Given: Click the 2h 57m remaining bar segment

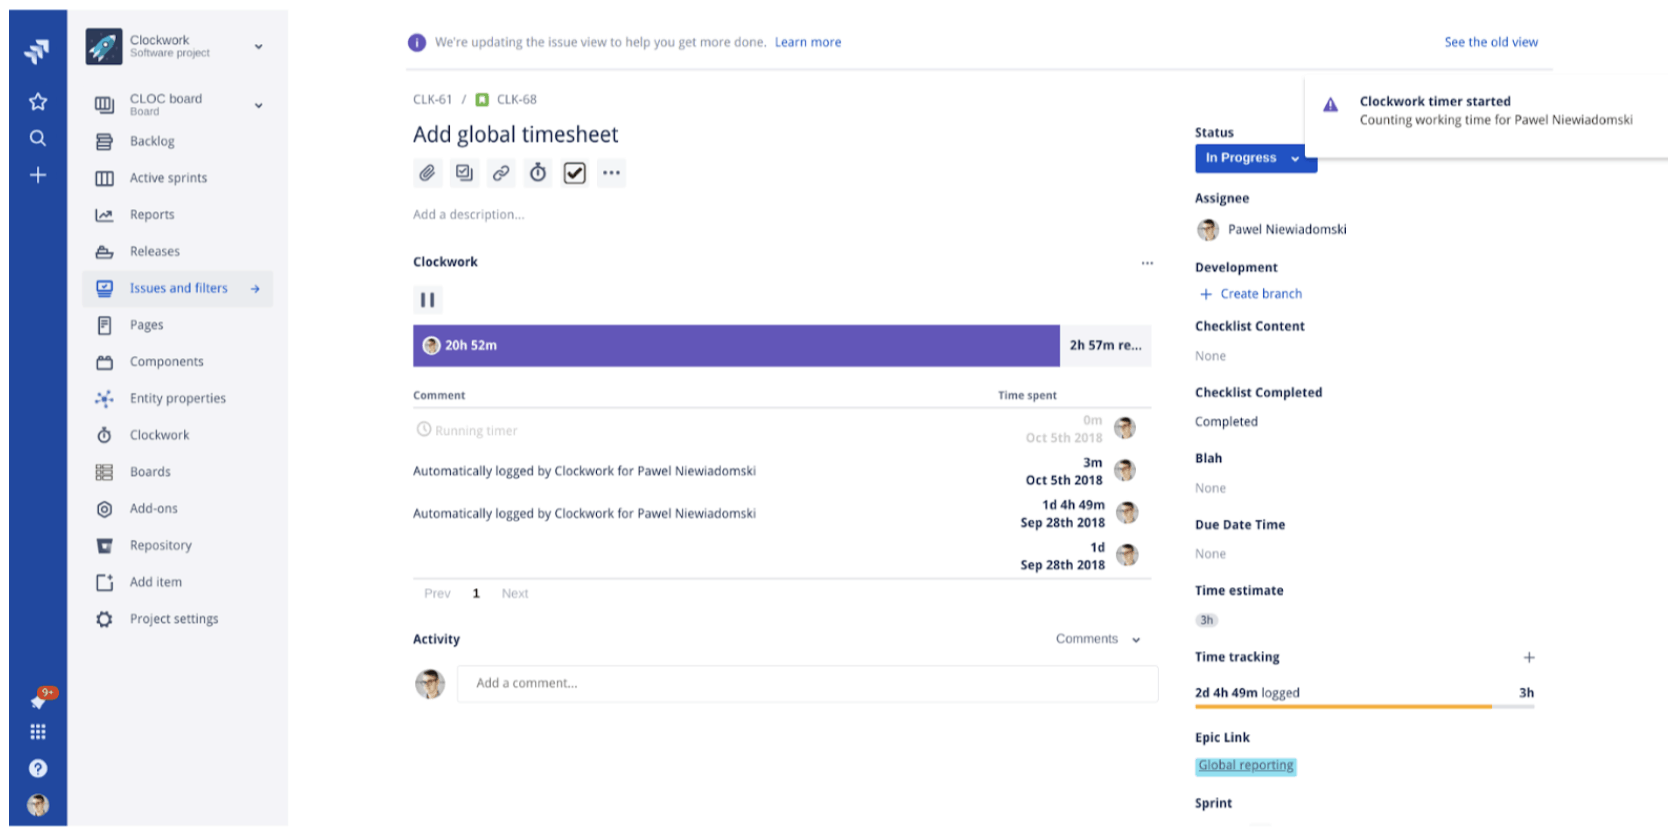Looking at the screenshot, I should coord(1106,345).
